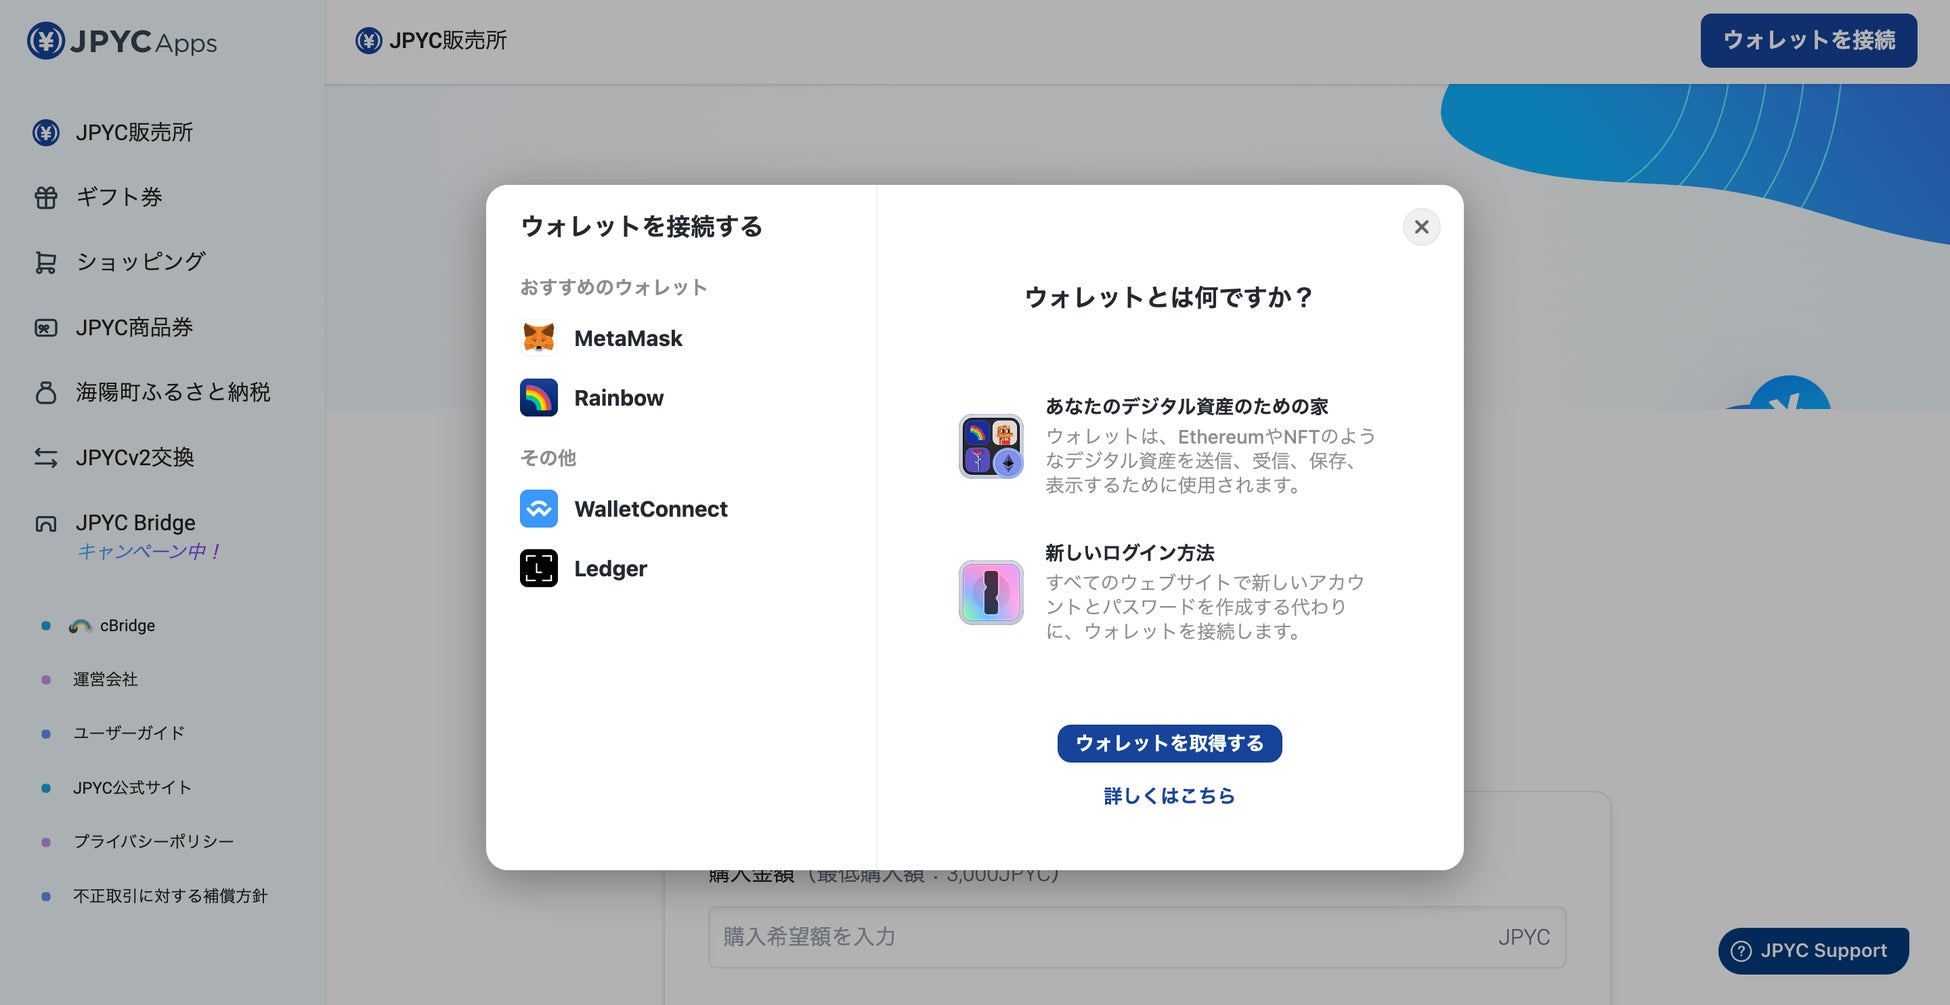Open ユーザーガイド link
The image size is (1950, 1005).
(x=129, y=734)
